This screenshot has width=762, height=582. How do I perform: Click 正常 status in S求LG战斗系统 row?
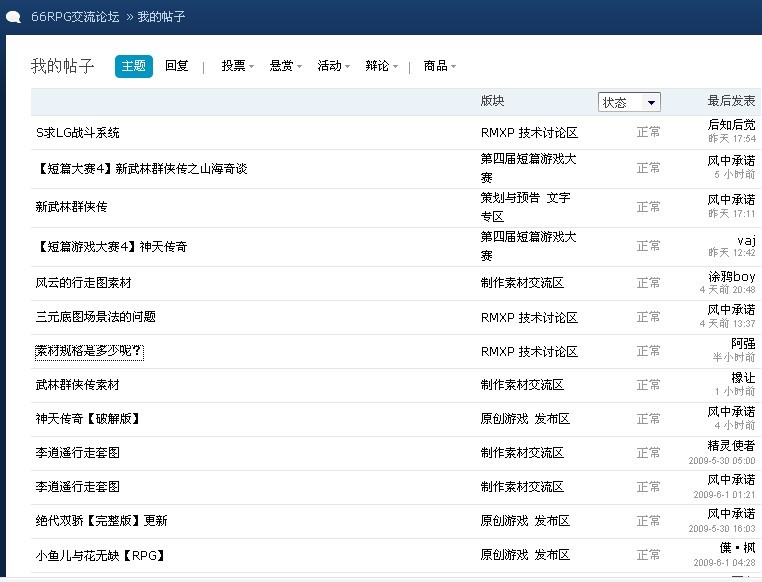[648, 132]
